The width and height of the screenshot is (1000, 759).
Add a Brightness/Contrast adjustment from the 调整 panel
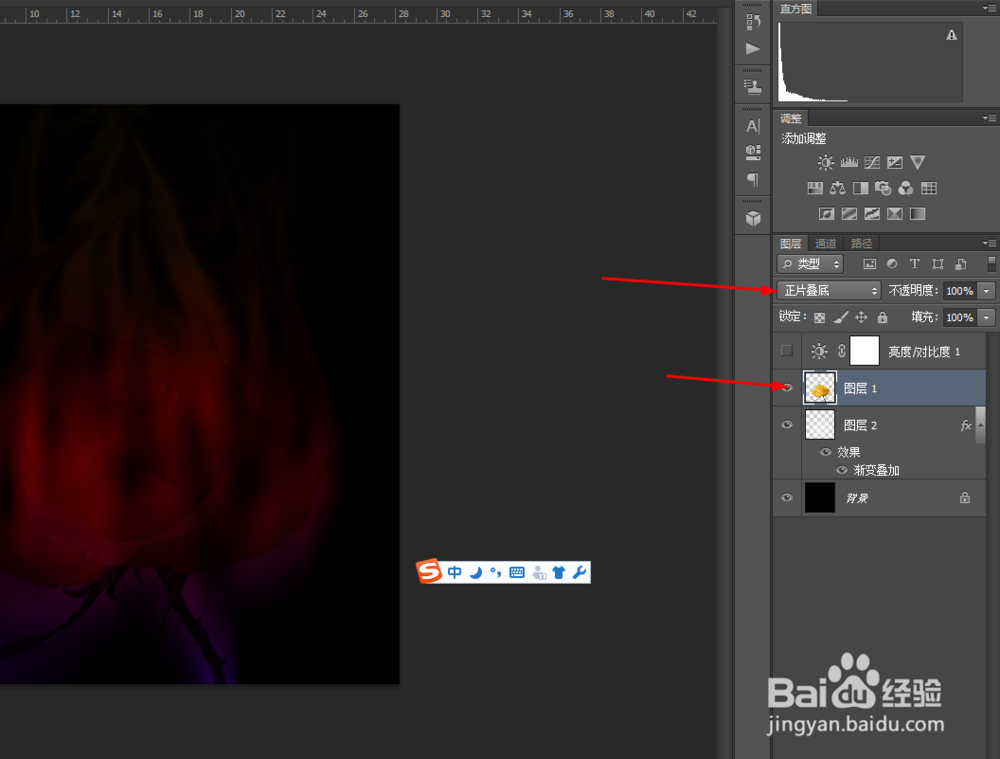click(825, 163)
